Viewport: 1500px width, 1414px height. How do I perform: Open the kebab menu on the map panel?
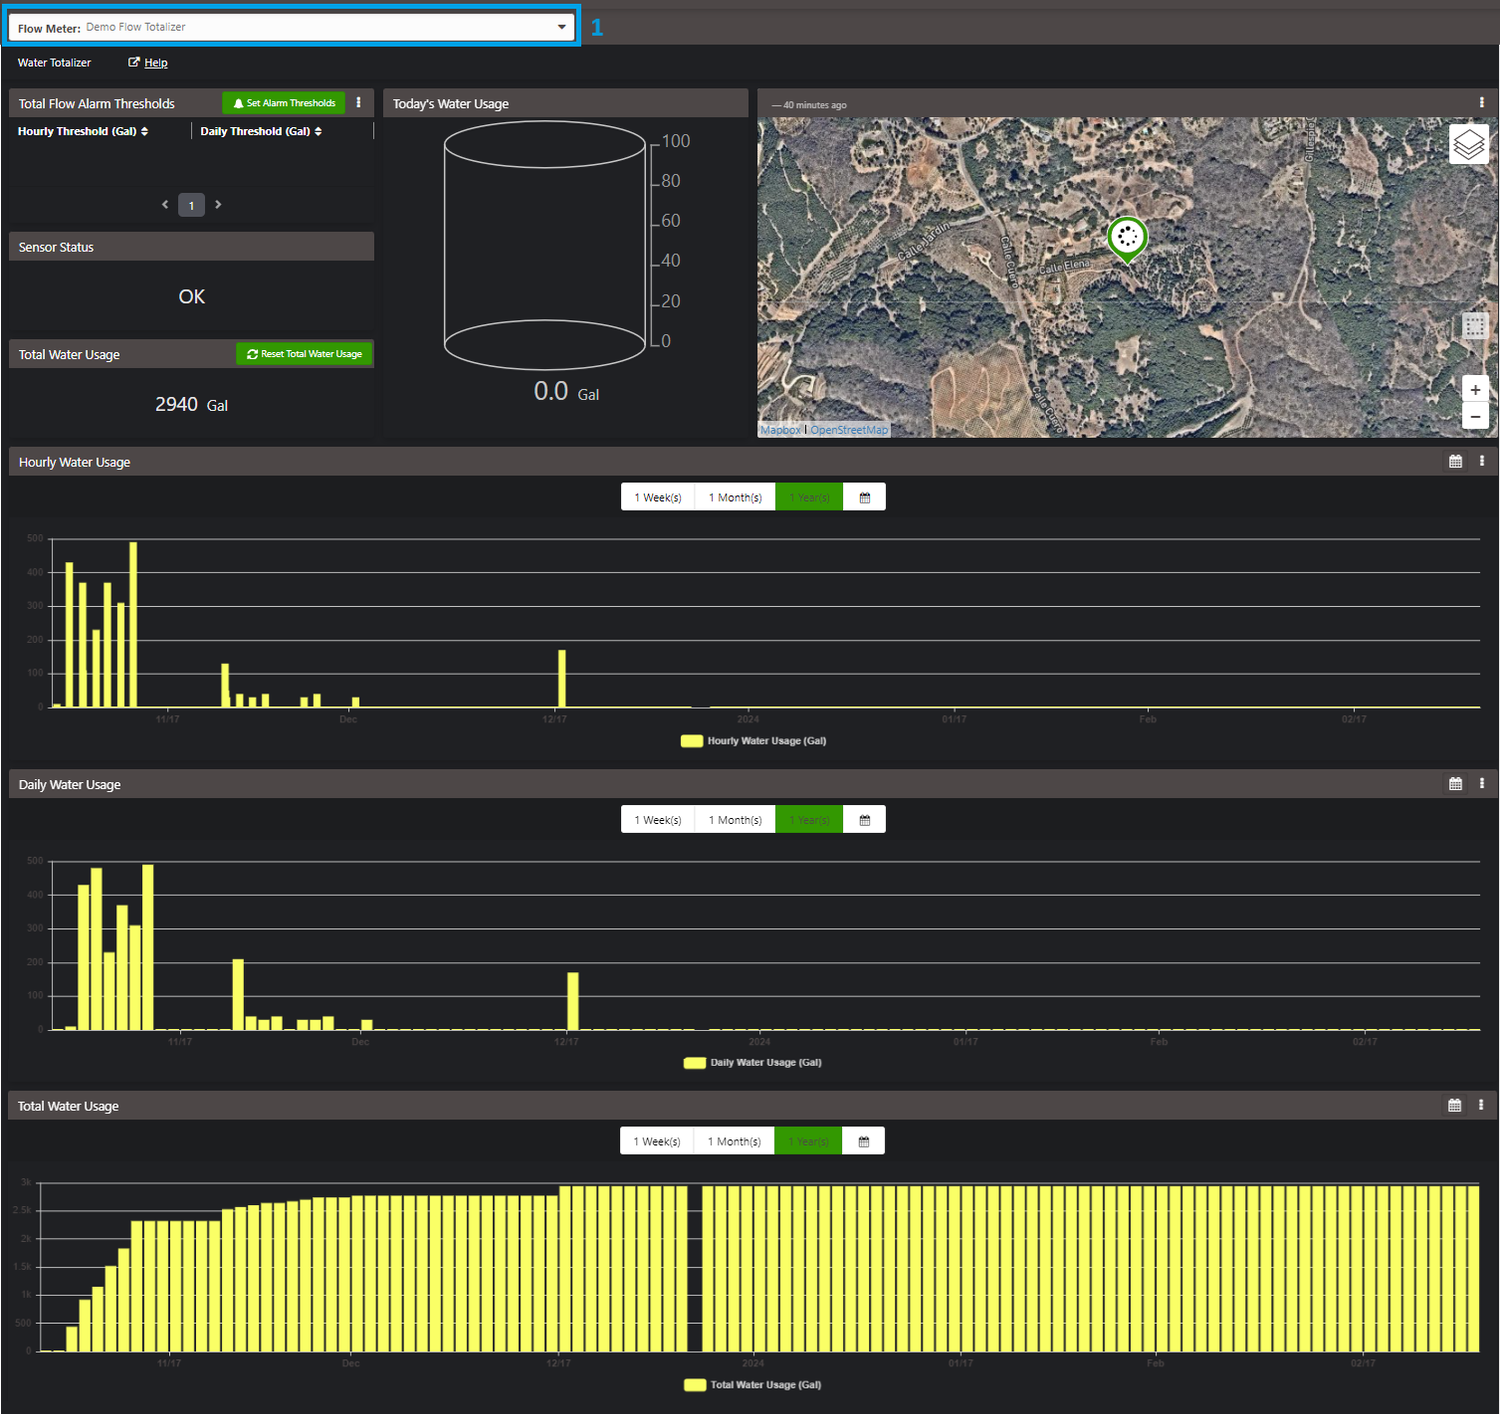(1482, 101)
